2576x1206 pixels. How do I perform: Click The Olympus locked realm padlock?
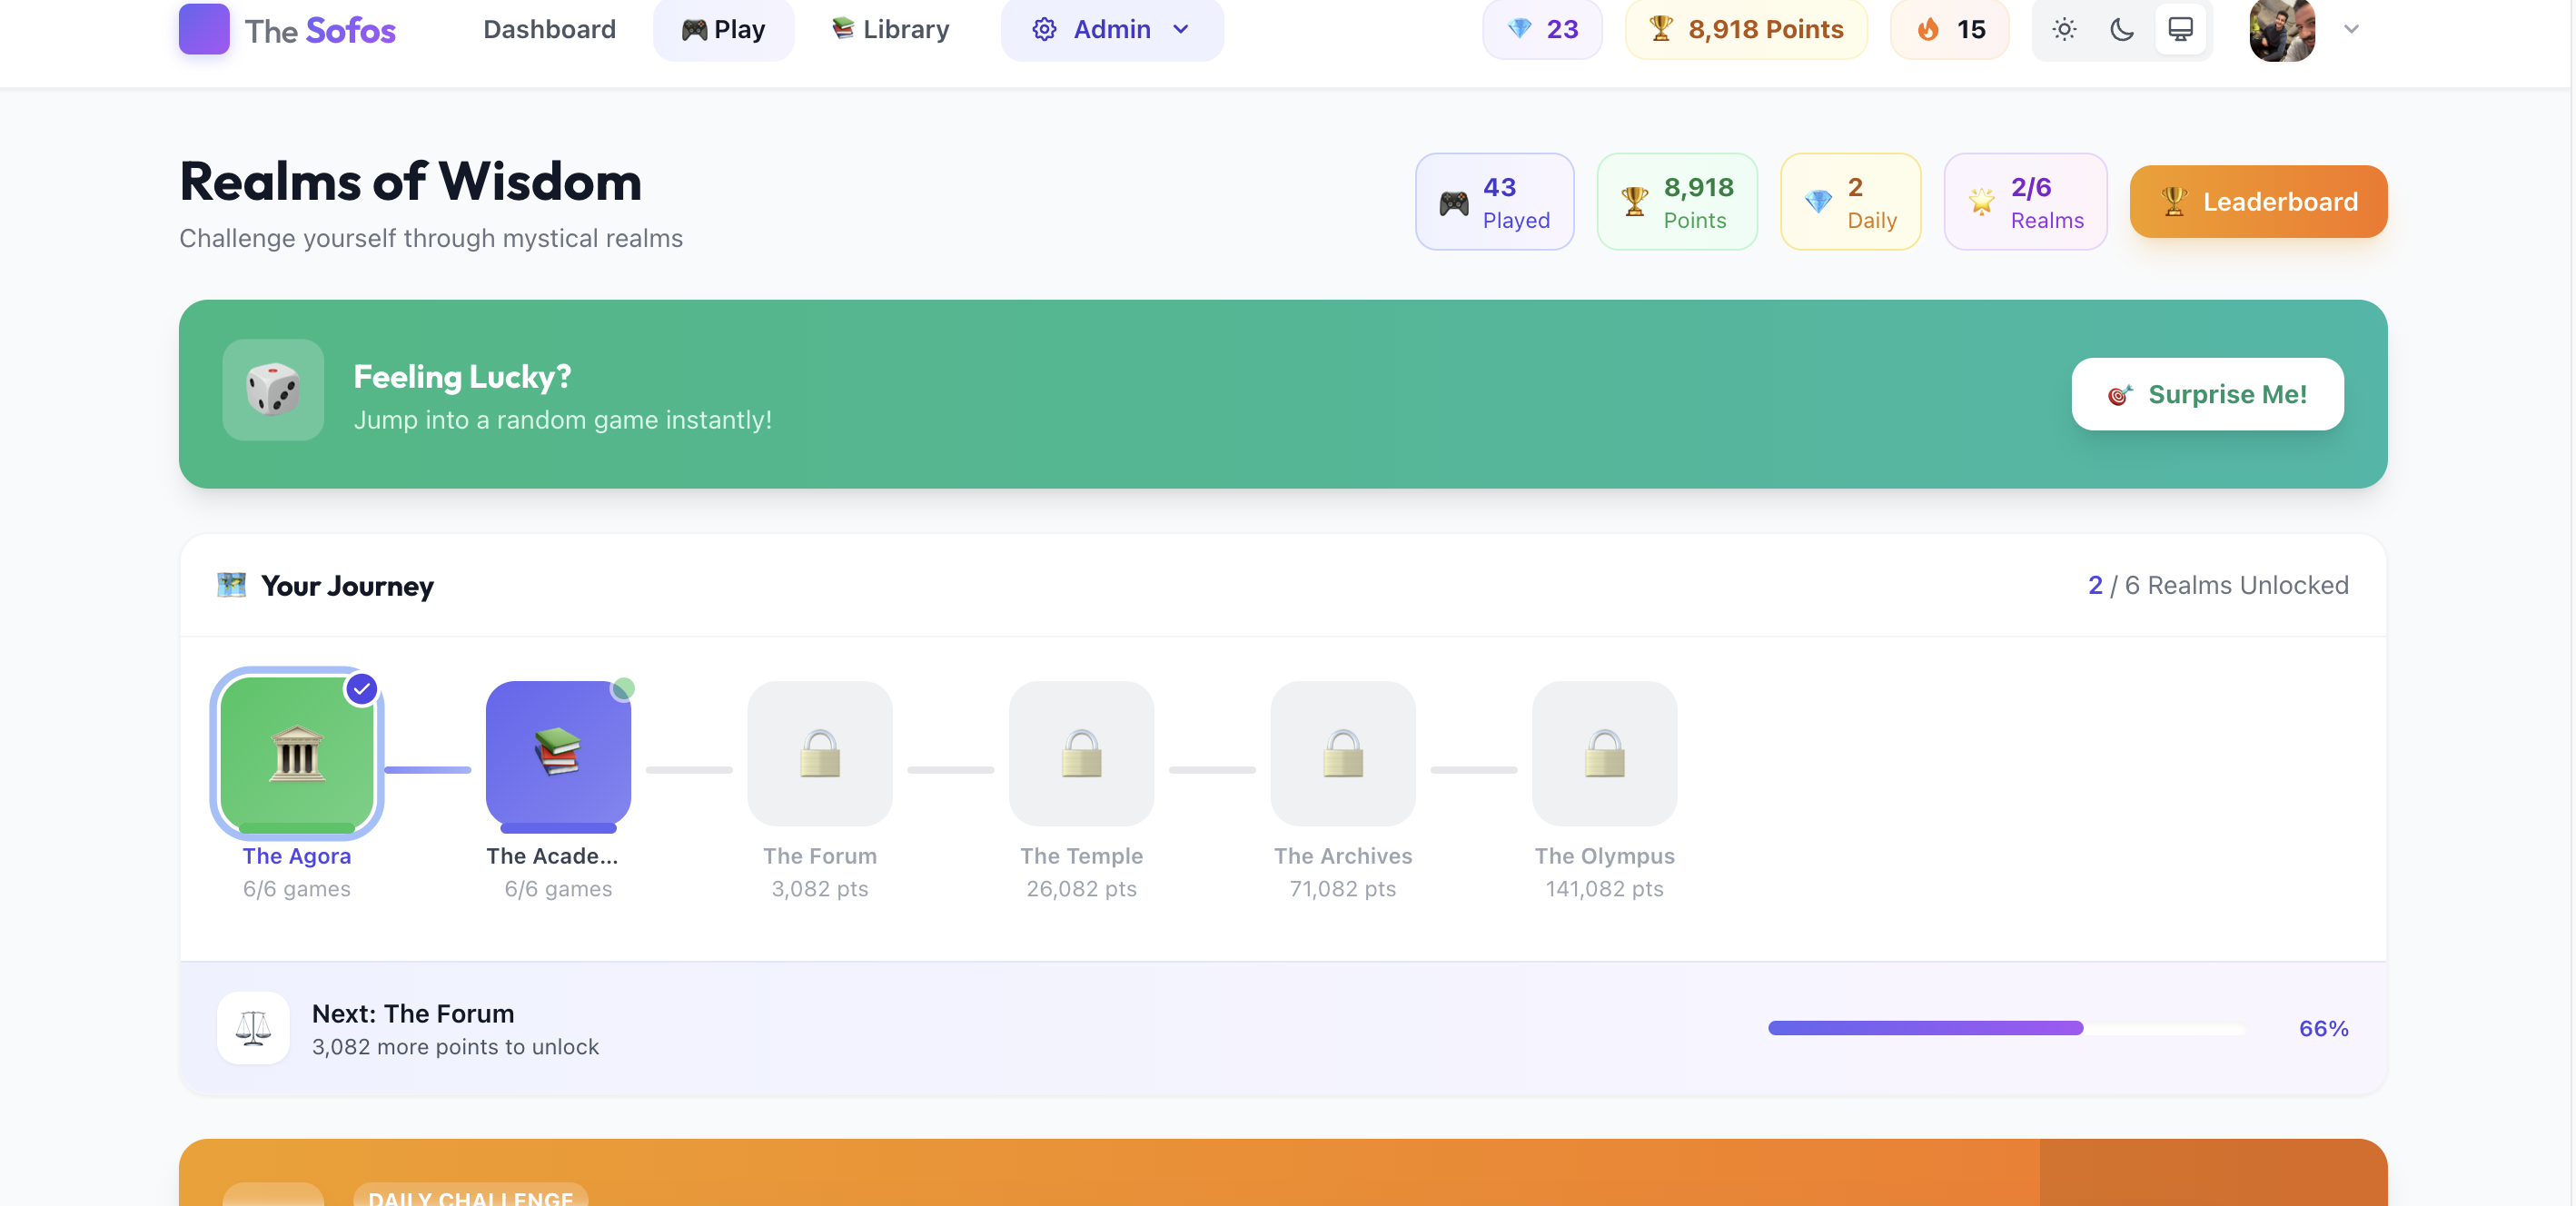[x=1604, y=753]
